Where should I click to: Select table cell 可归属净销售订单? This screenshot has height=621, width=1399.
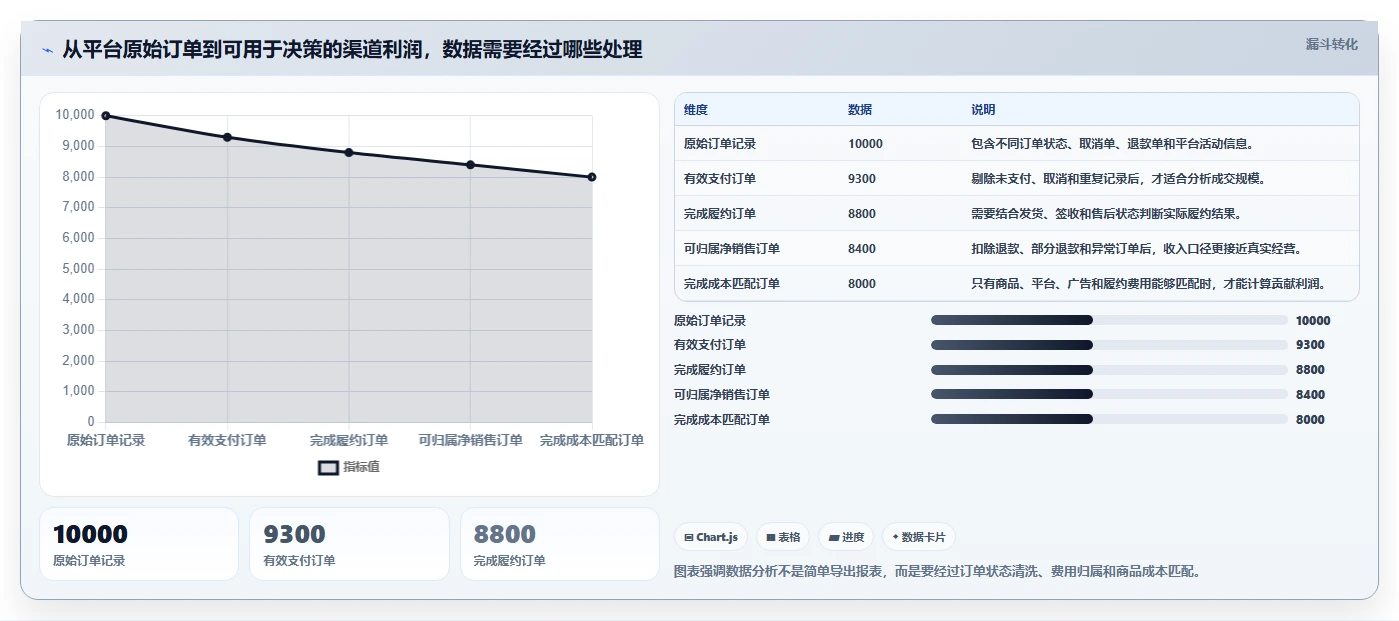point(732,249)
